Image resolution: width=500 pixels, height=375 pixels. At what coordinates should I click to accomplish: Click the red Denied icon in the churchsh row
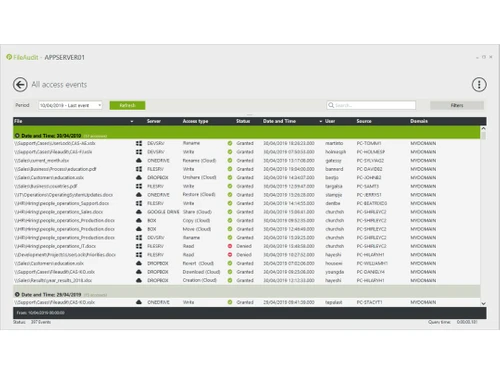(230, 246)
